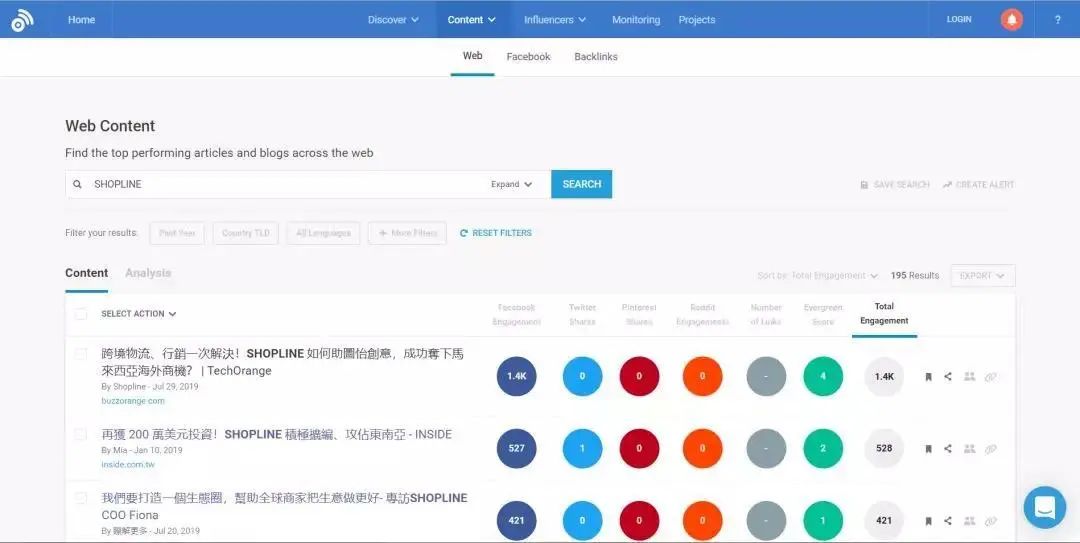The height and width of the screenshot is (543, 1080).
Task: View sharers of COO Fiona article
Action: pyautogui.click(x=969, y=520)
